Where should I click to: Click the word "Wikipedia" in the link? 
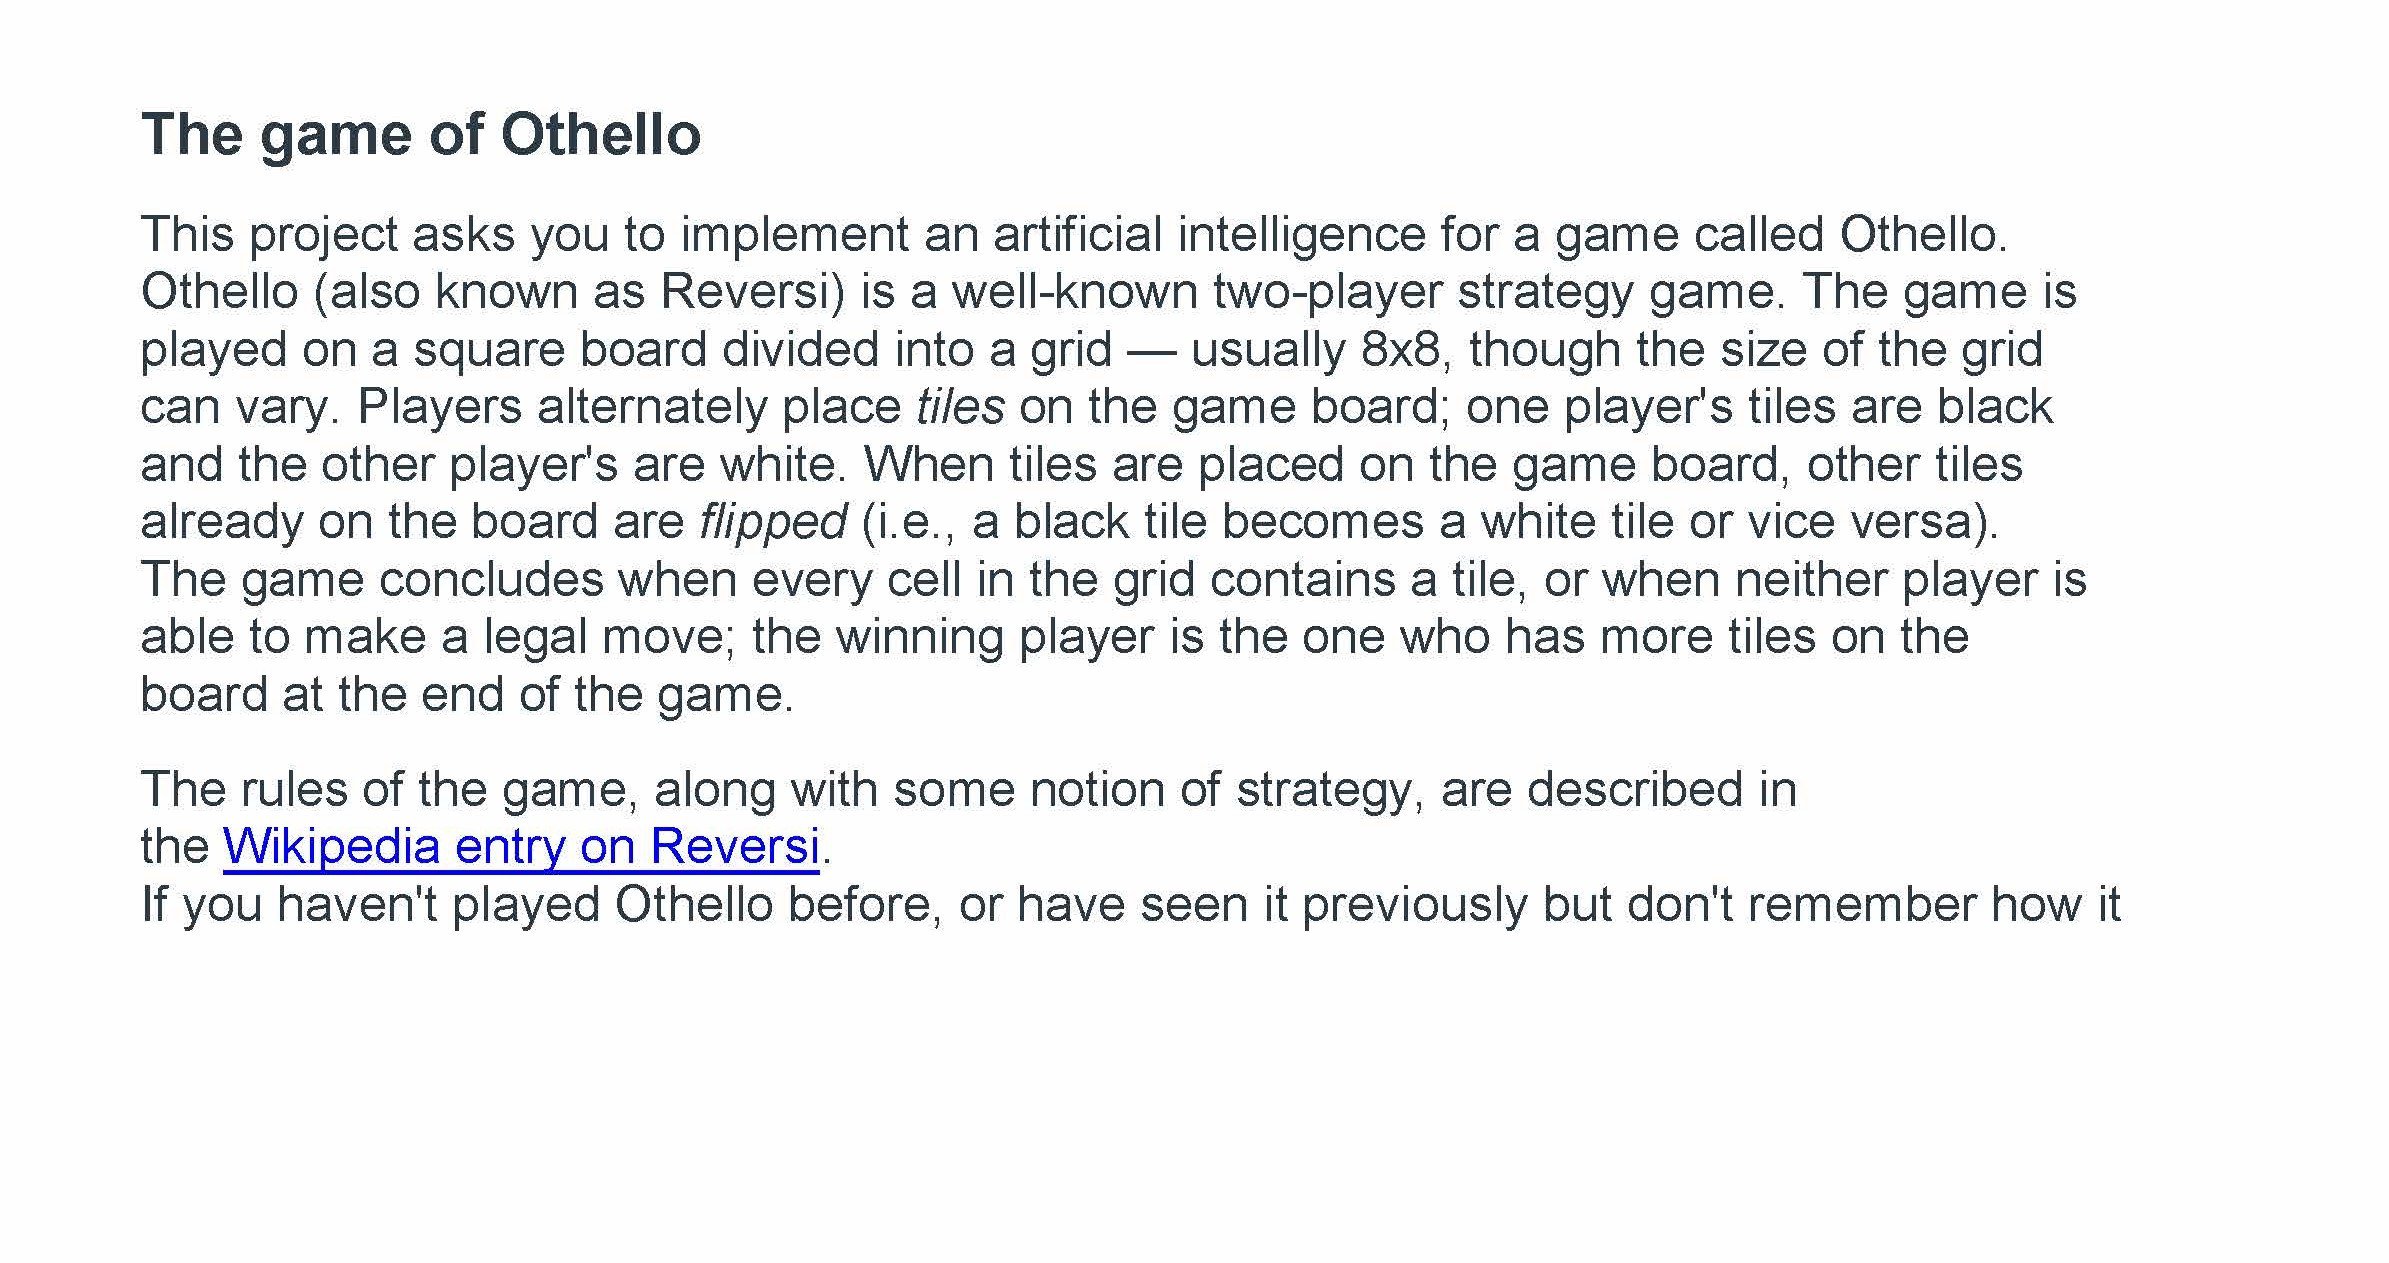pos(331,846)
